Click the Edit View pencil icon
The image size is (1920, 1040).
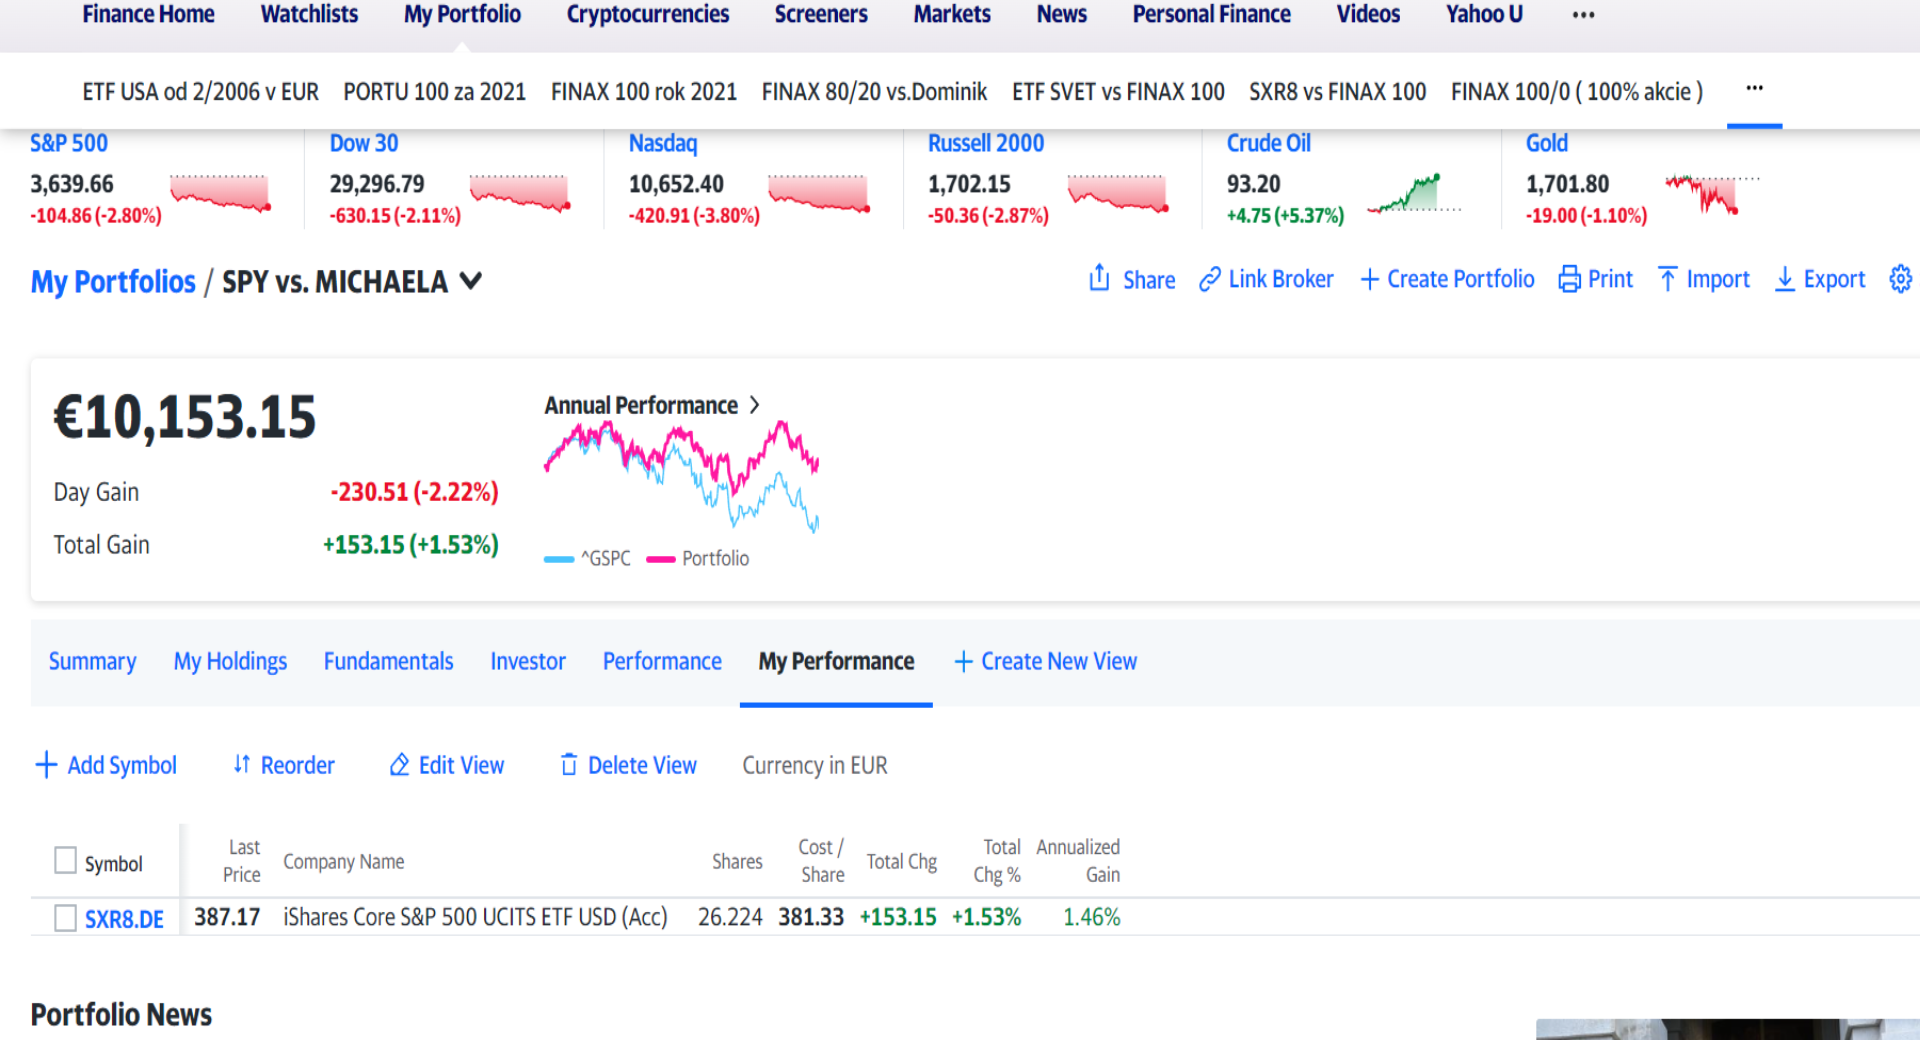[x=399, y=765]
